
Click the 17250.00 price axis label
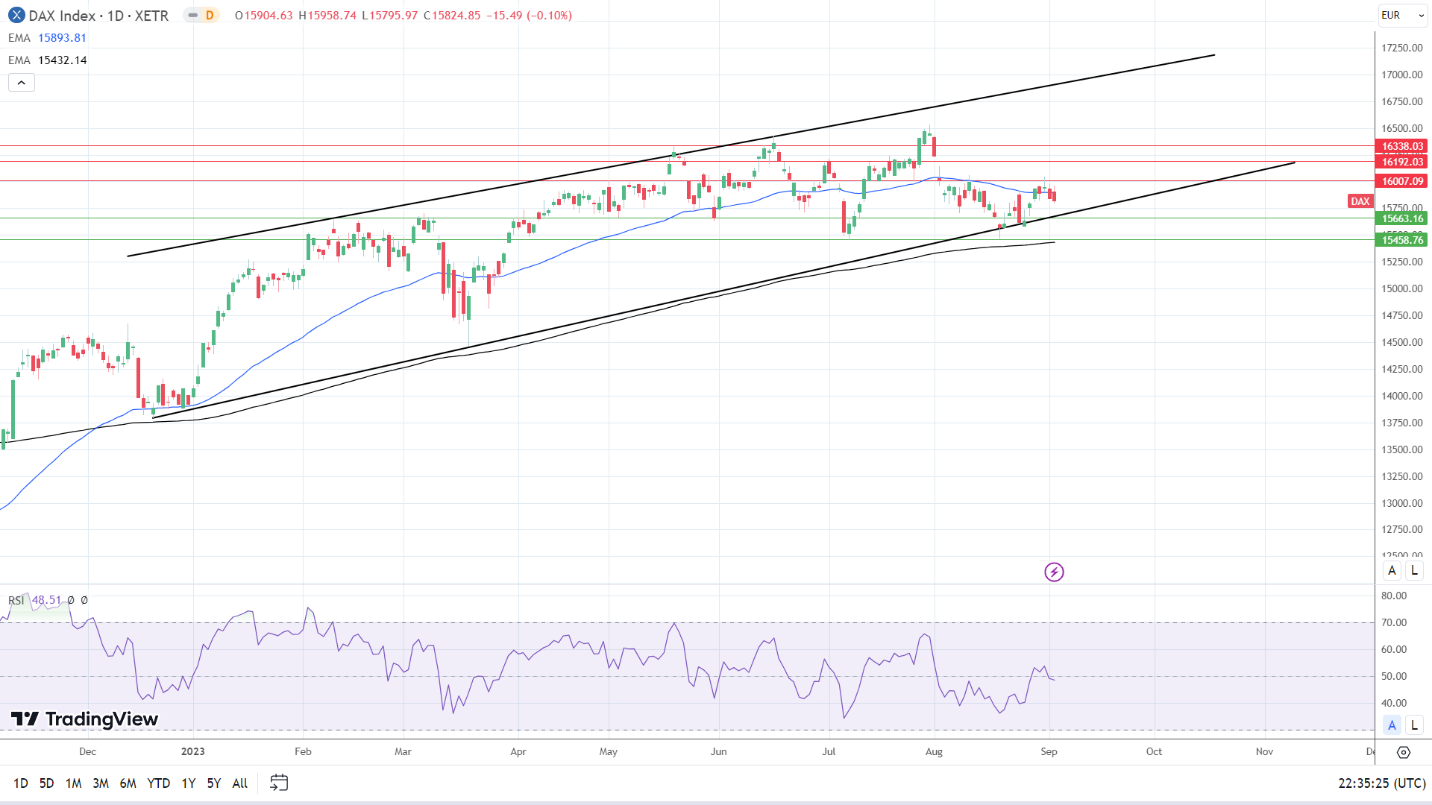pyautogui.click(x=1403, y=48)
